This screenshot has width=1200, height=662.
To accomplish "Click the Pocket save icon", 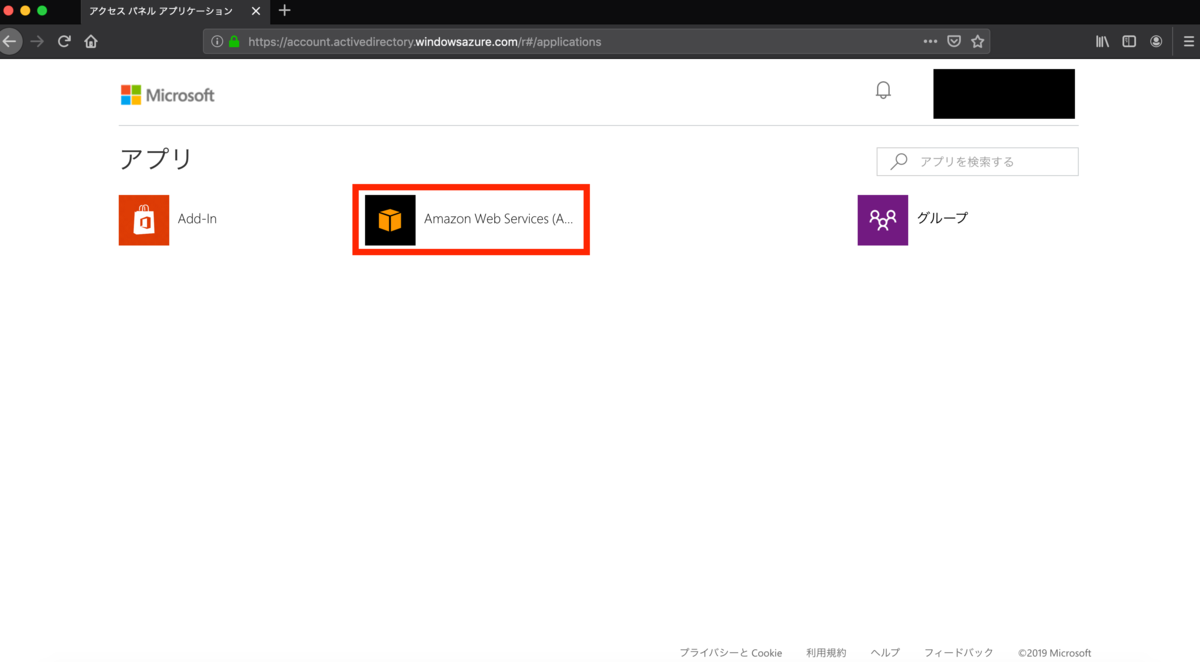I will pyautogui.click(x=954, y=42).
